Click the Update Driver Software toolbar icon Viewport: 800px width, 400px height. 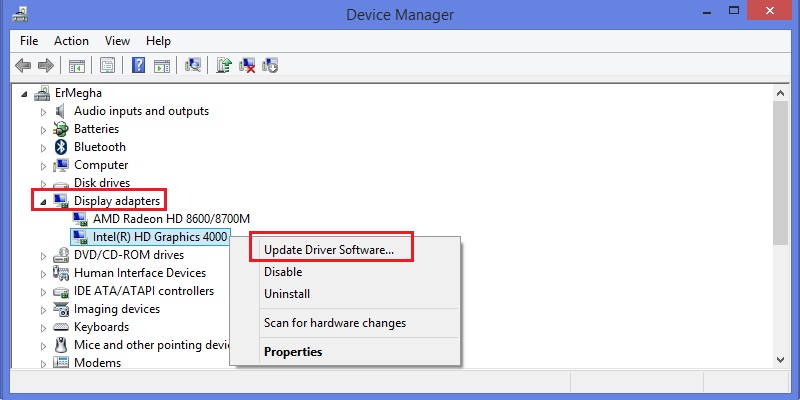[x=224, y=65]
